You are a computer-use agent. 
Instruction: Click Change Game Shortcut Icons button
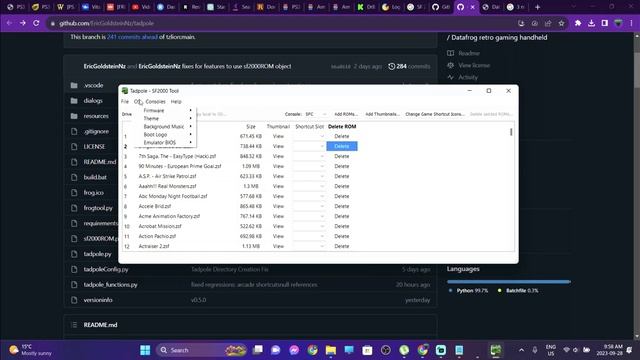click(435, 114)
